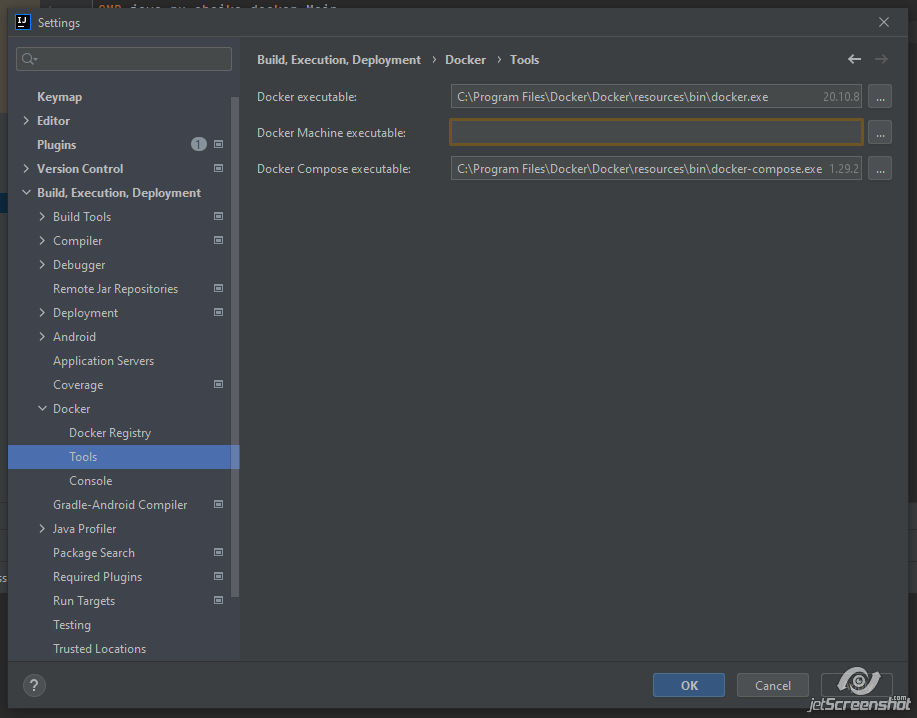
Task: Click the project-level icon next to Gradle-Android Compiler
Action: pos(218,504)
